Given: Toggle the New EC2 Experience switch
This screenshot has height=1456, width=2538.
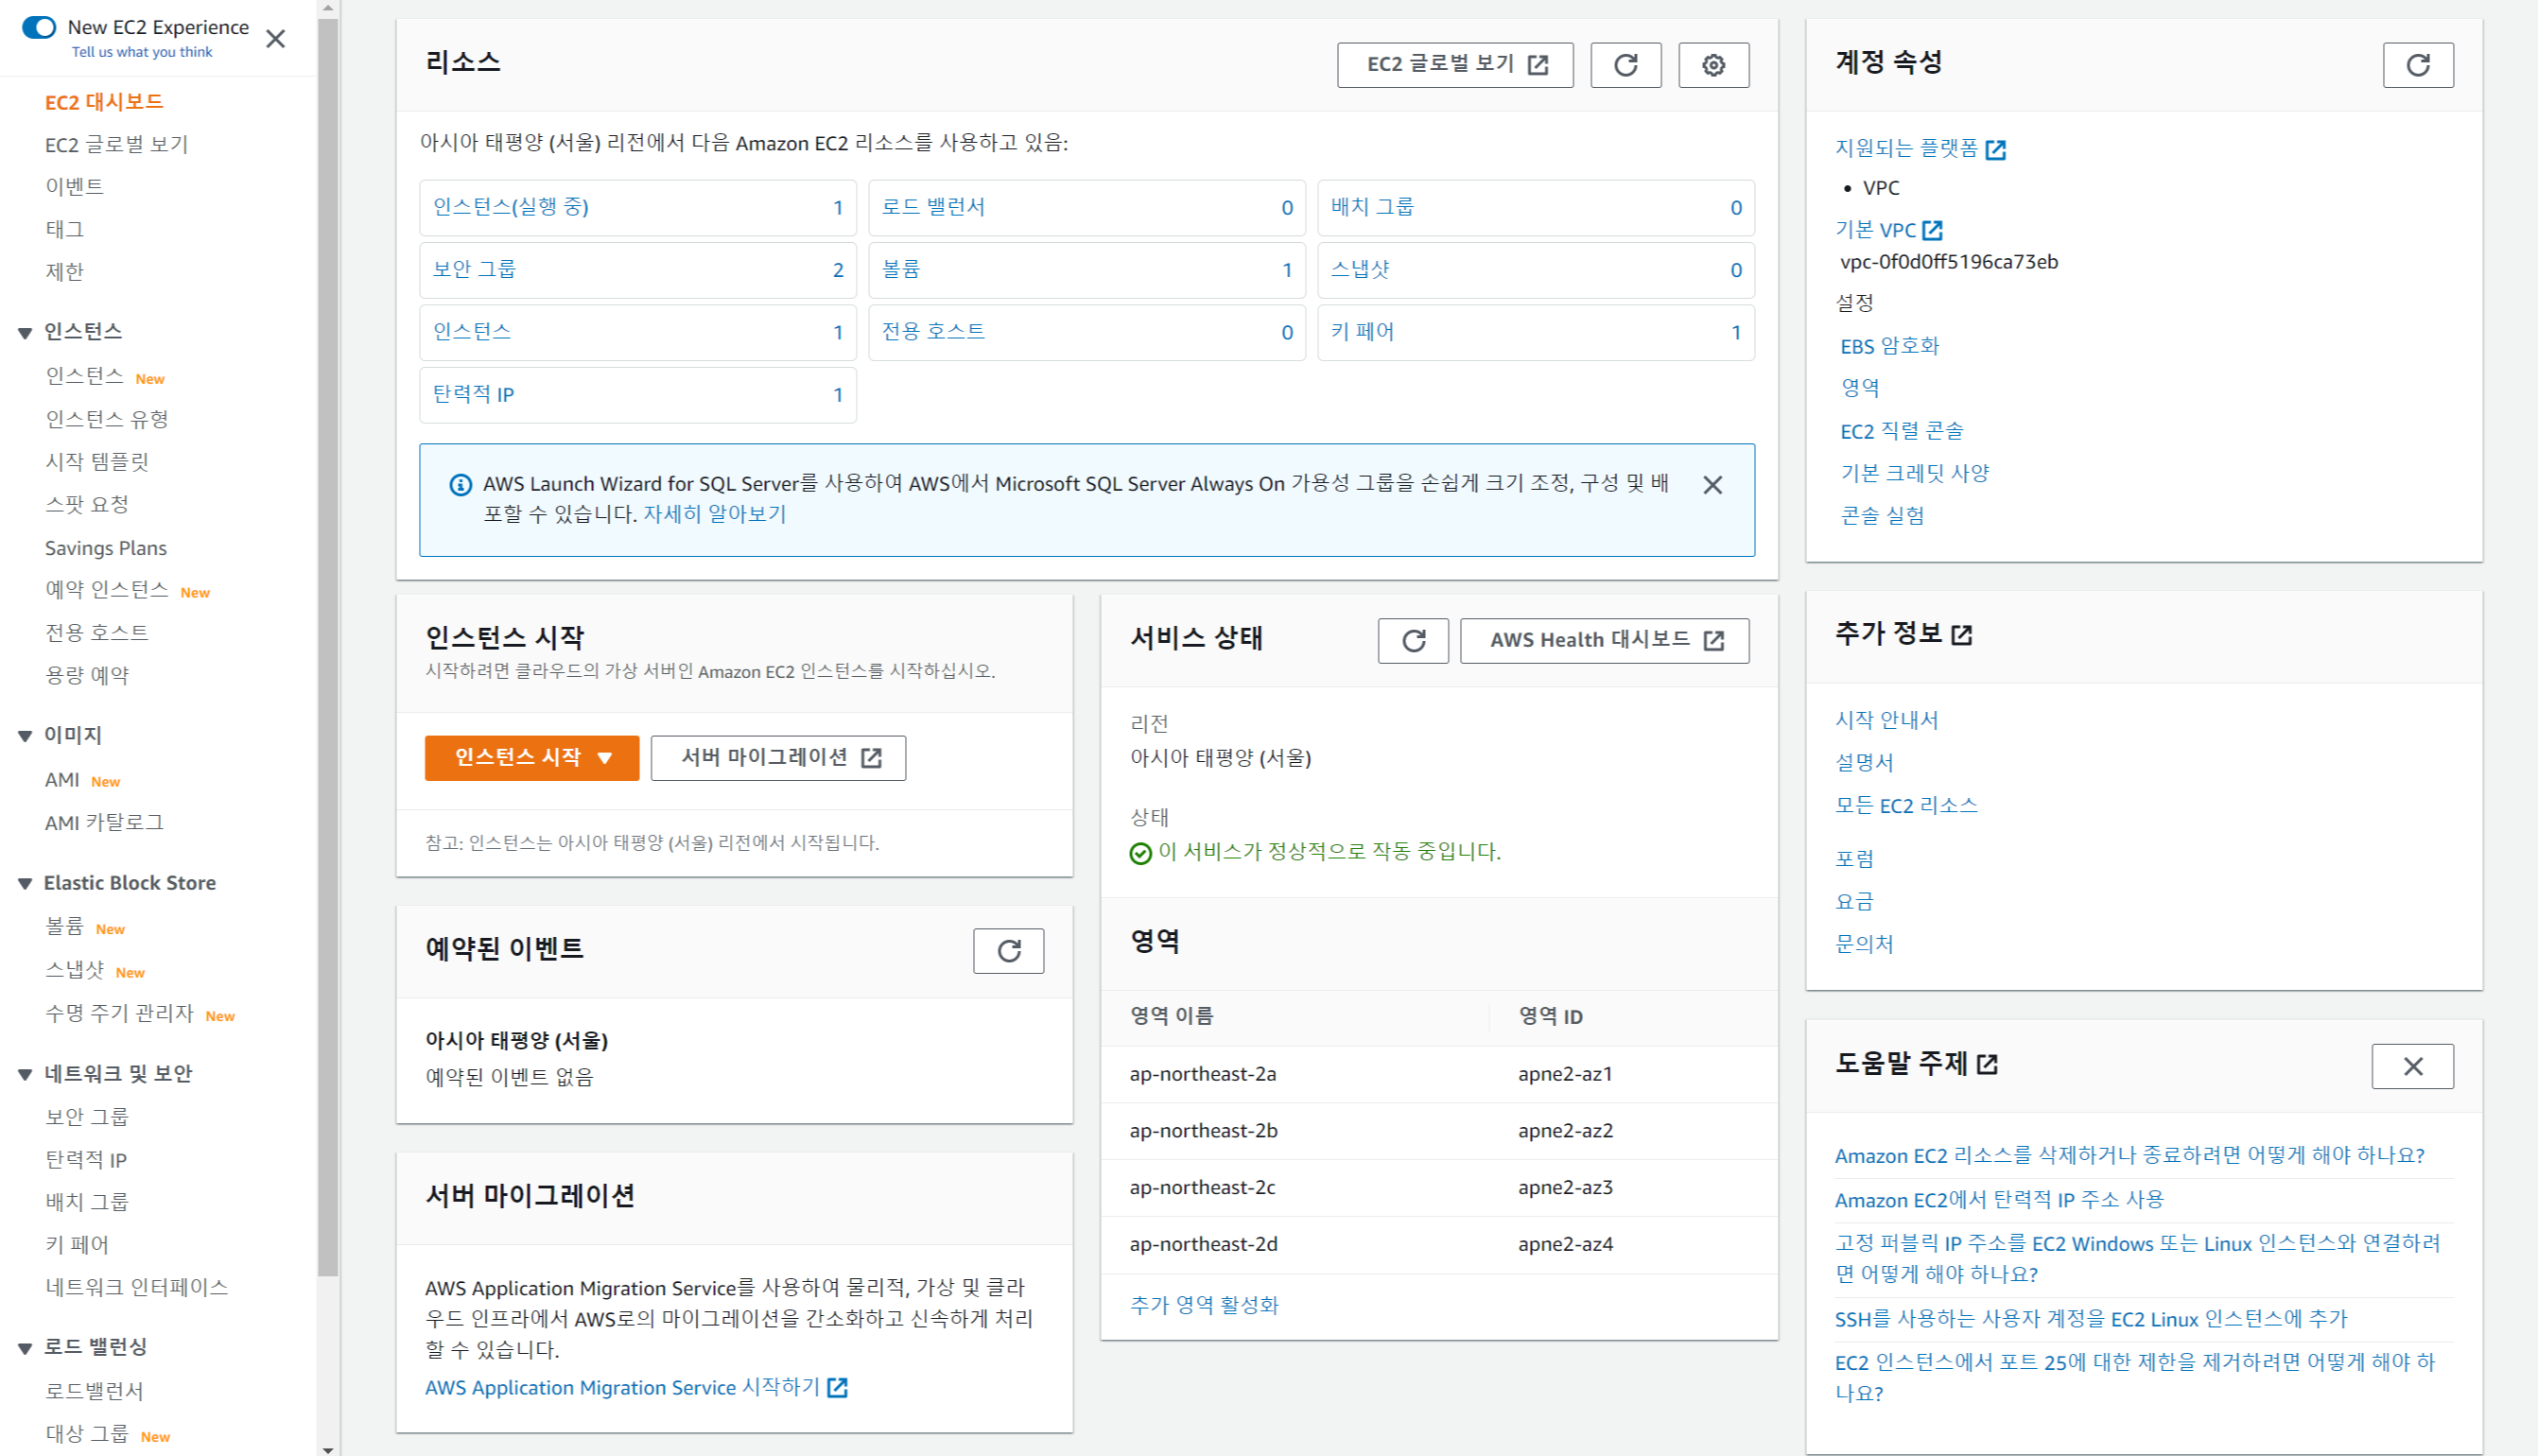Looking at the screenshot, I should click(39, 27).
